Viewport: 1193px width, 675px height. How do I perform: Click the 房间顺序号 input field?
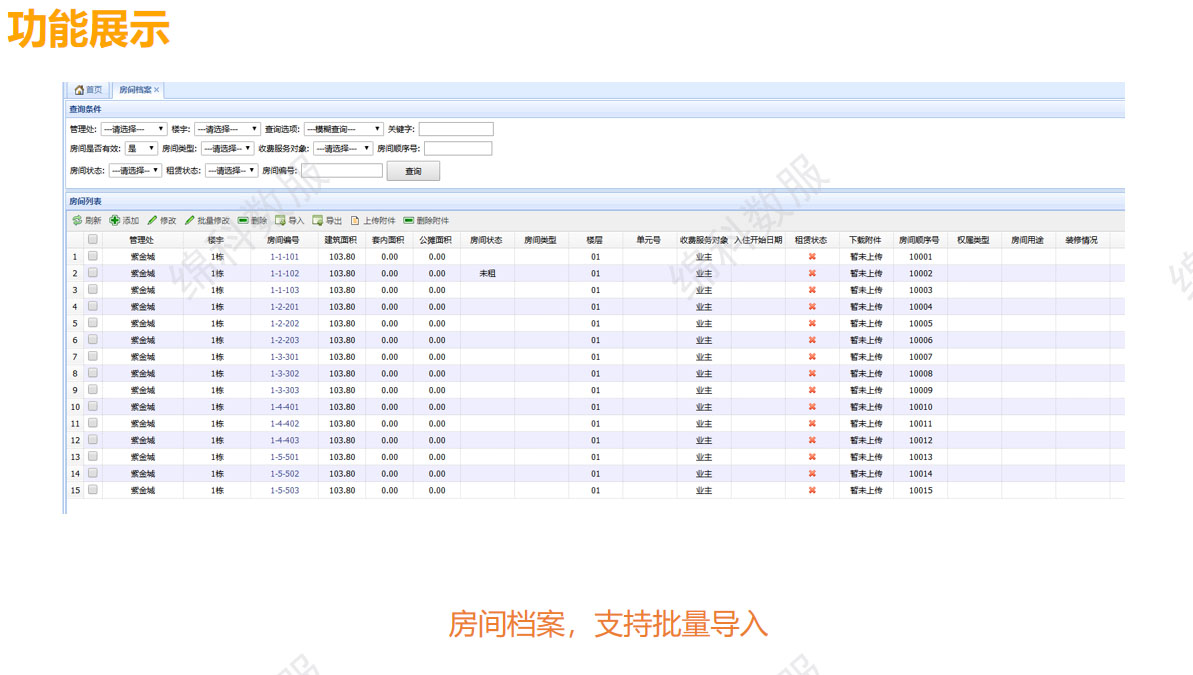point(458,148)
